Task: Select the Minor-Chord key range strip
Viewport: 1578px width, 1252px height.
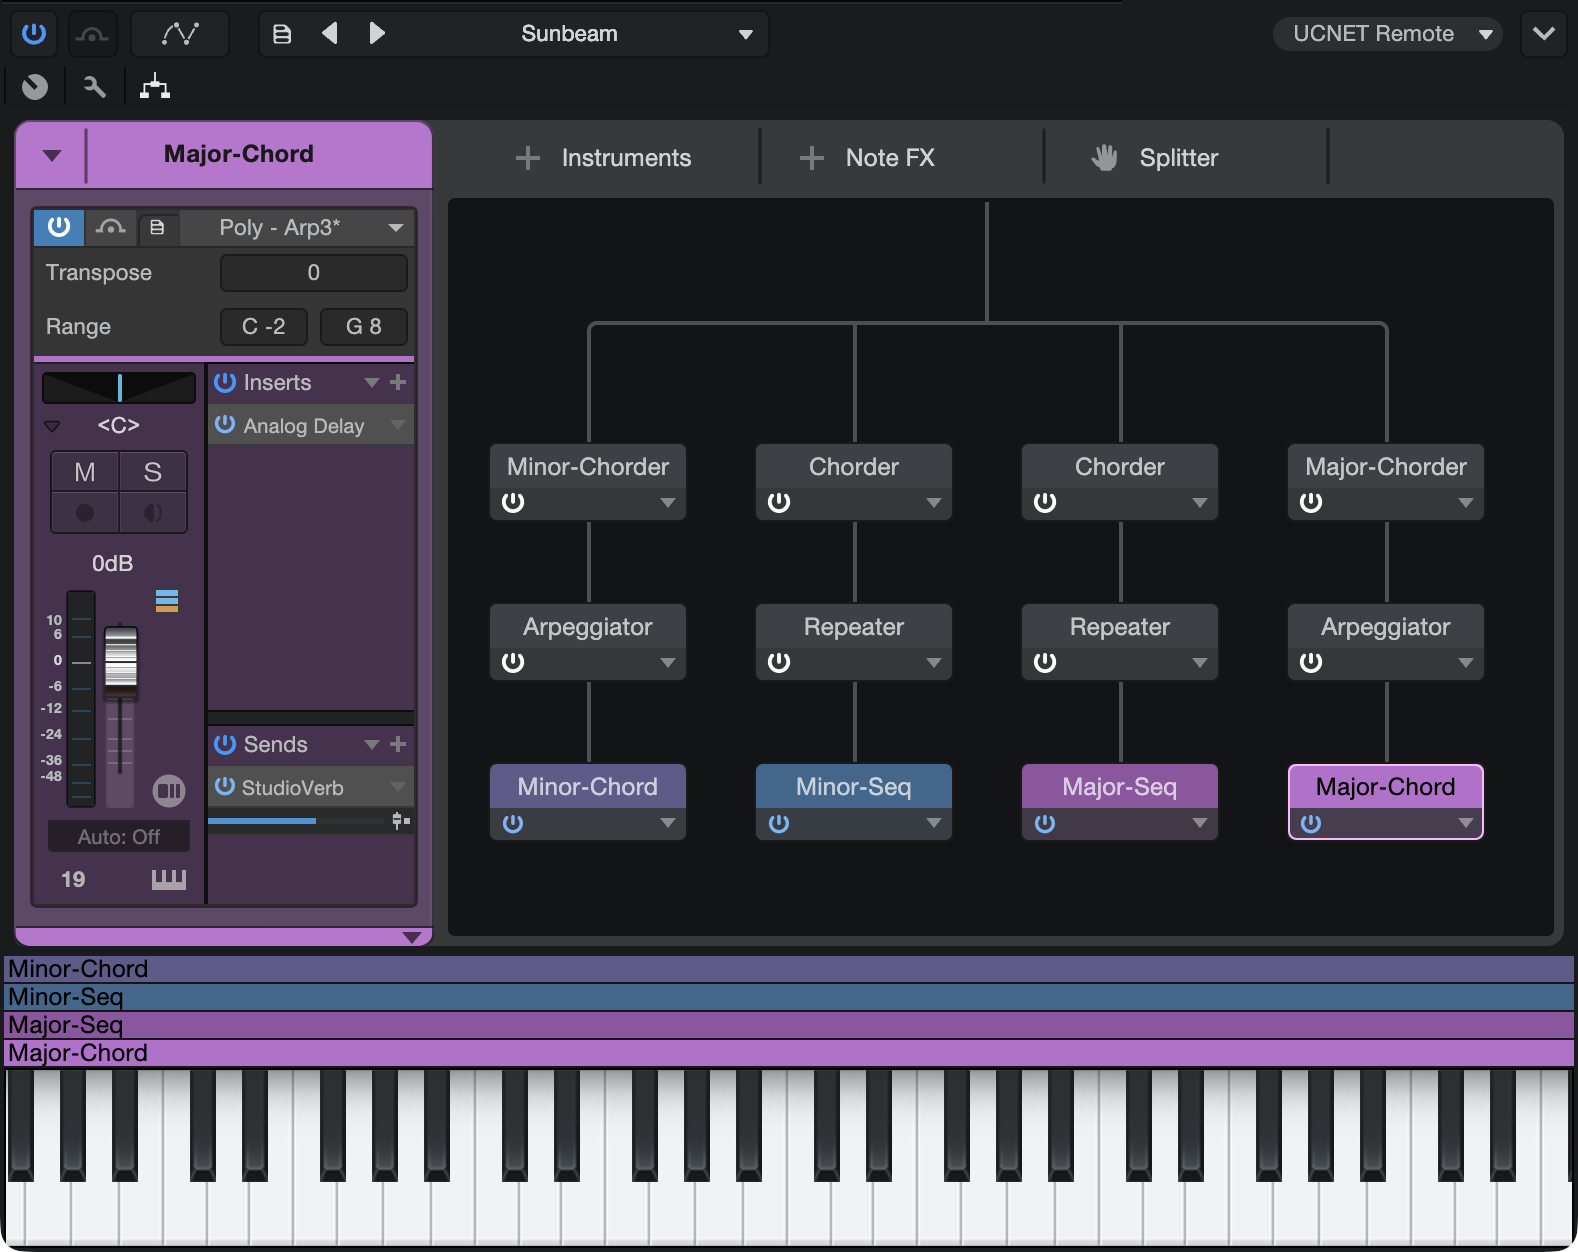Action: pyautogui.click(x=789, y=969)
